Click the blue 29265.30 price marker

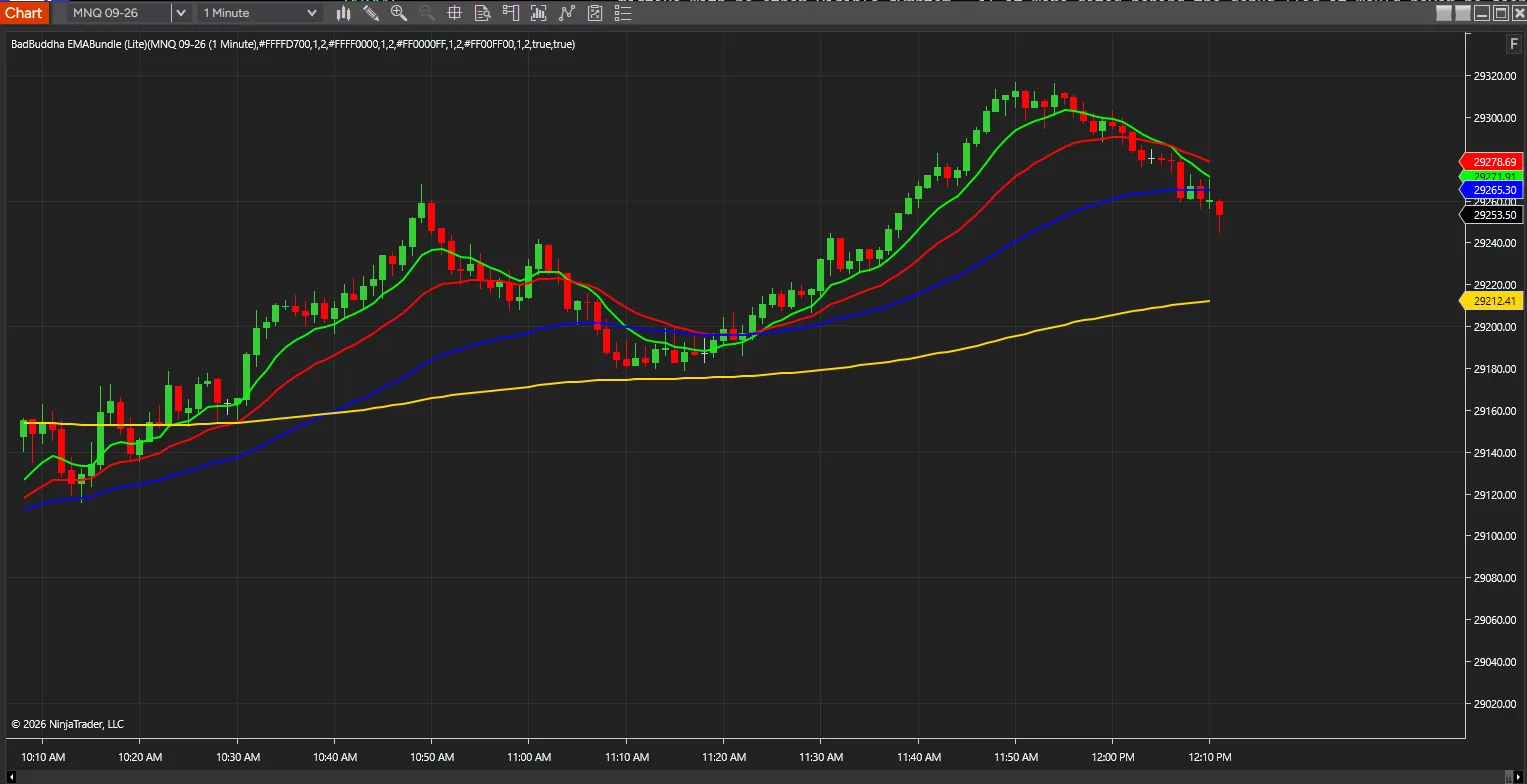[x=1491, y=190]
